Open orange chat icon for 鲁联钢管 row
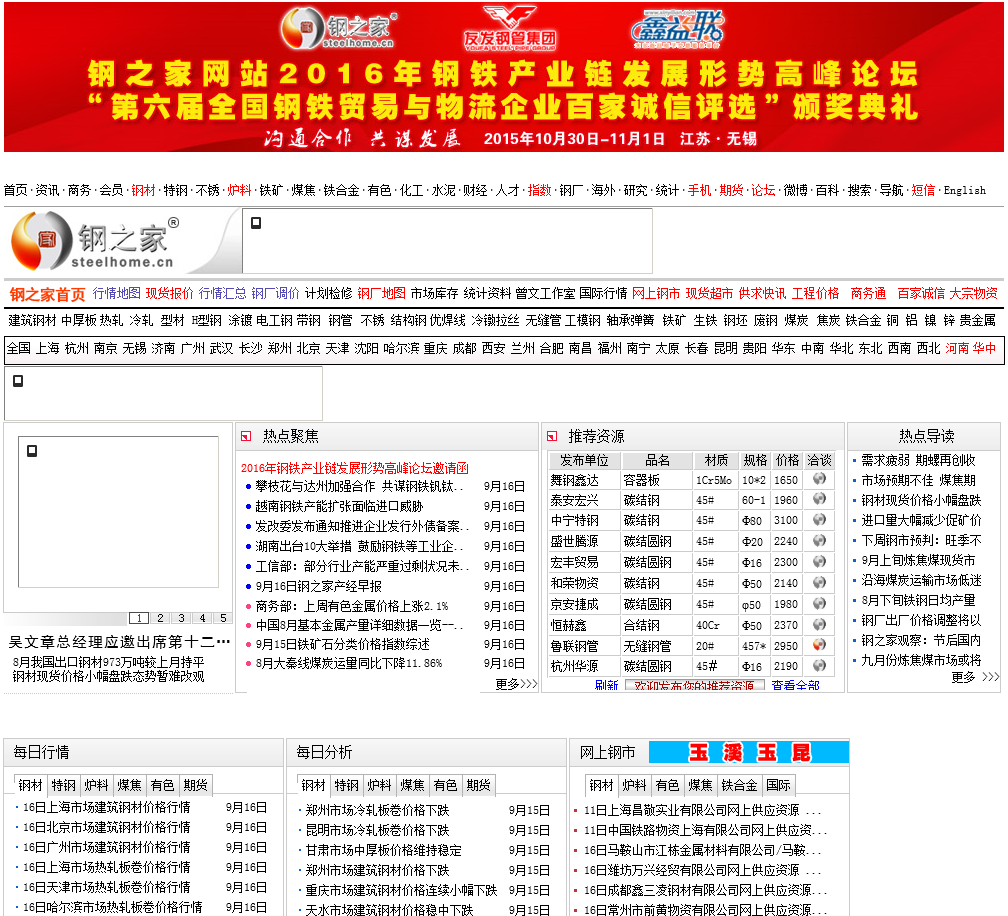The width and height of the screenshot is (1008, 916). (819, 645)
